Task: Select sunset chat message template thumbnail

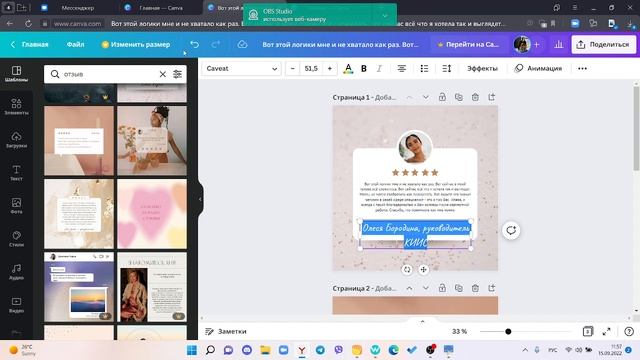Action: 79,287
